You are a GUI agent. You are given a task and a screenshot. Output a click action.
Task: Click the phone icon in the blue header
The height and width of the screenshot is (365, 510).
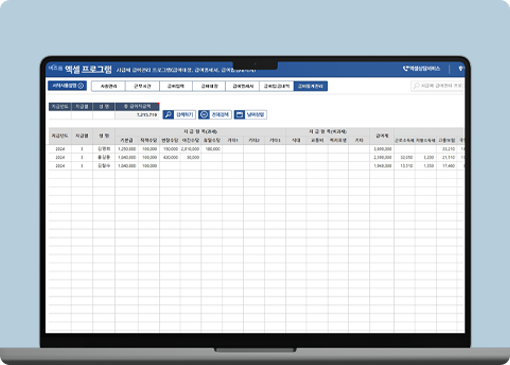click(406, 69)
